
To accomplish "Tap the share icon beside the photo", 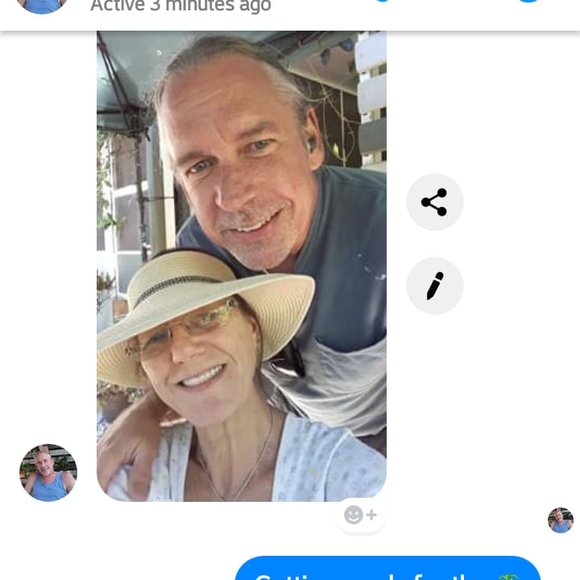I will pos(435,202).
